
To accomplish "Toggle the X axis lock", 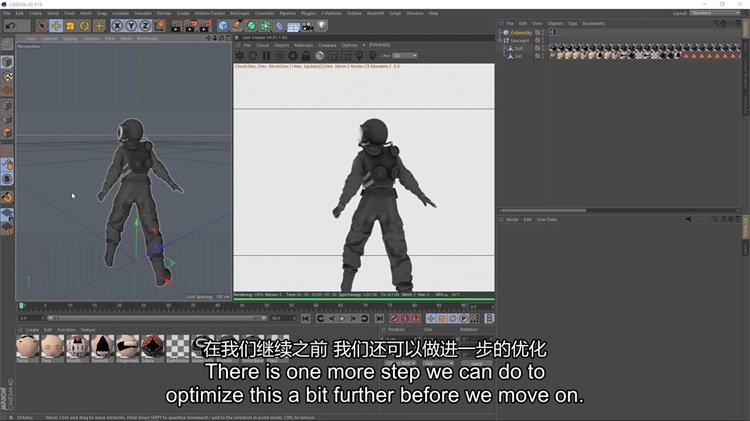I will (117, 25).
